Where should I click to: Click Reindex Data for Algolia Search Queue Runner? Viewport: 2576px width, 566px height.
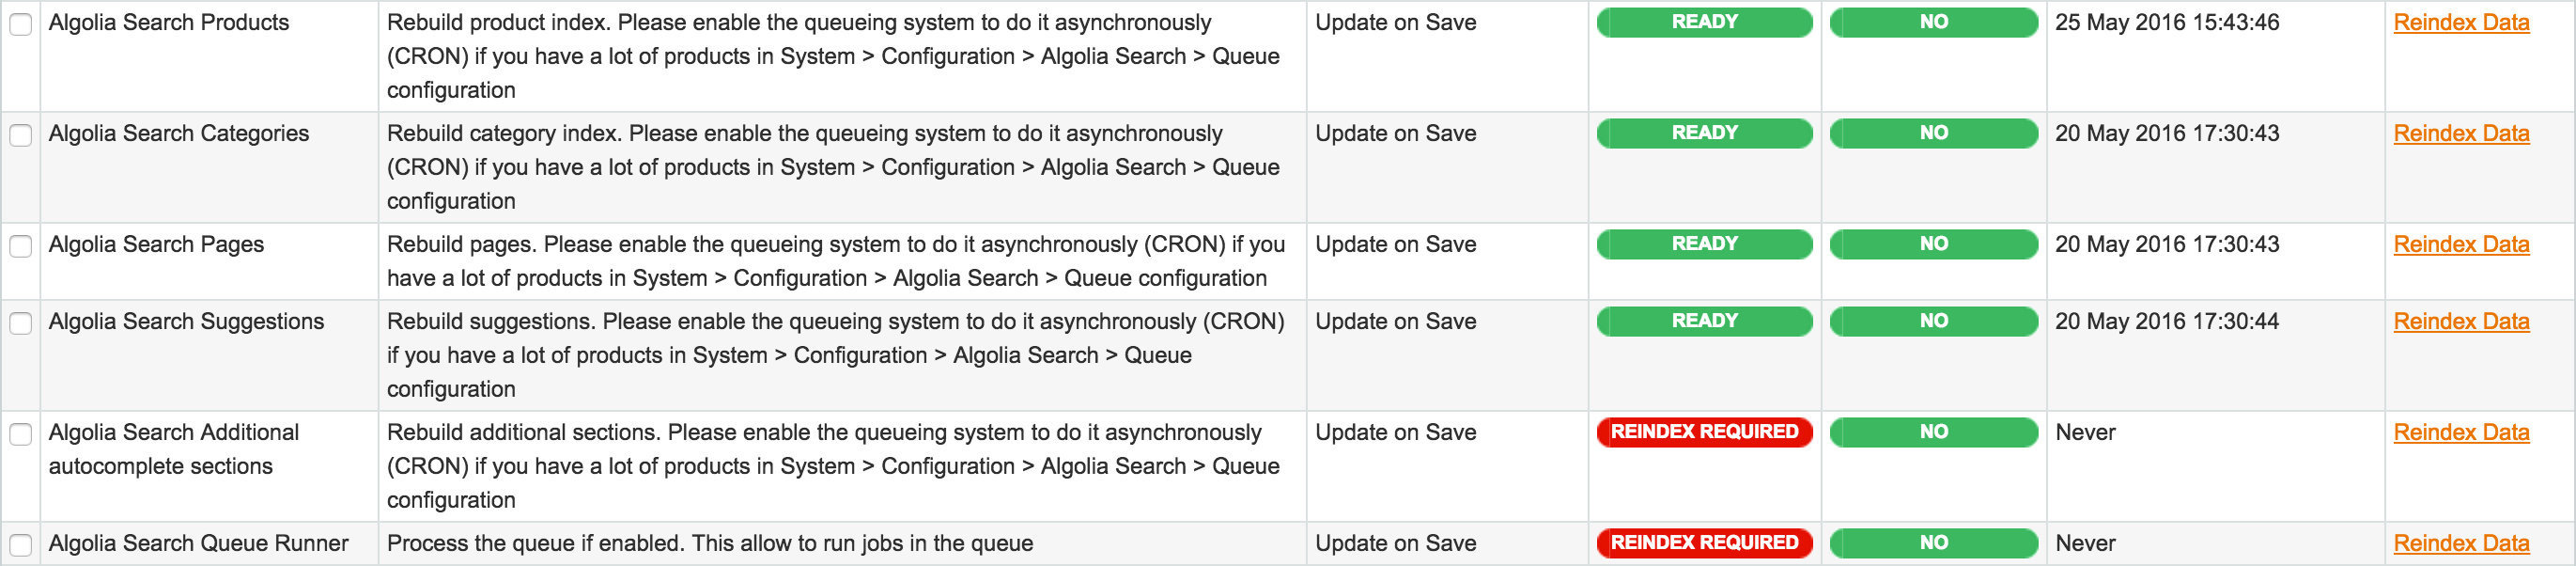(2462, 543)
